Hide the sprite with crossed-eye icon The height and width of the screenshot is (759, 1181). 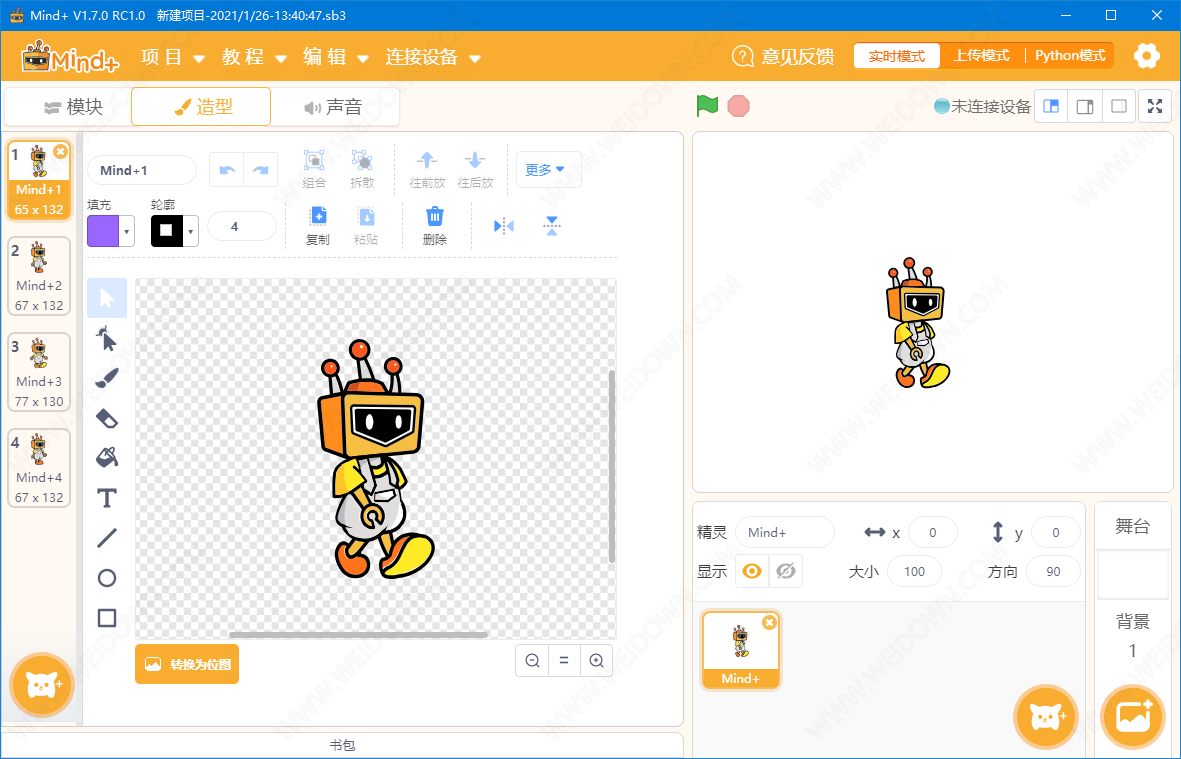click(786, 571)
